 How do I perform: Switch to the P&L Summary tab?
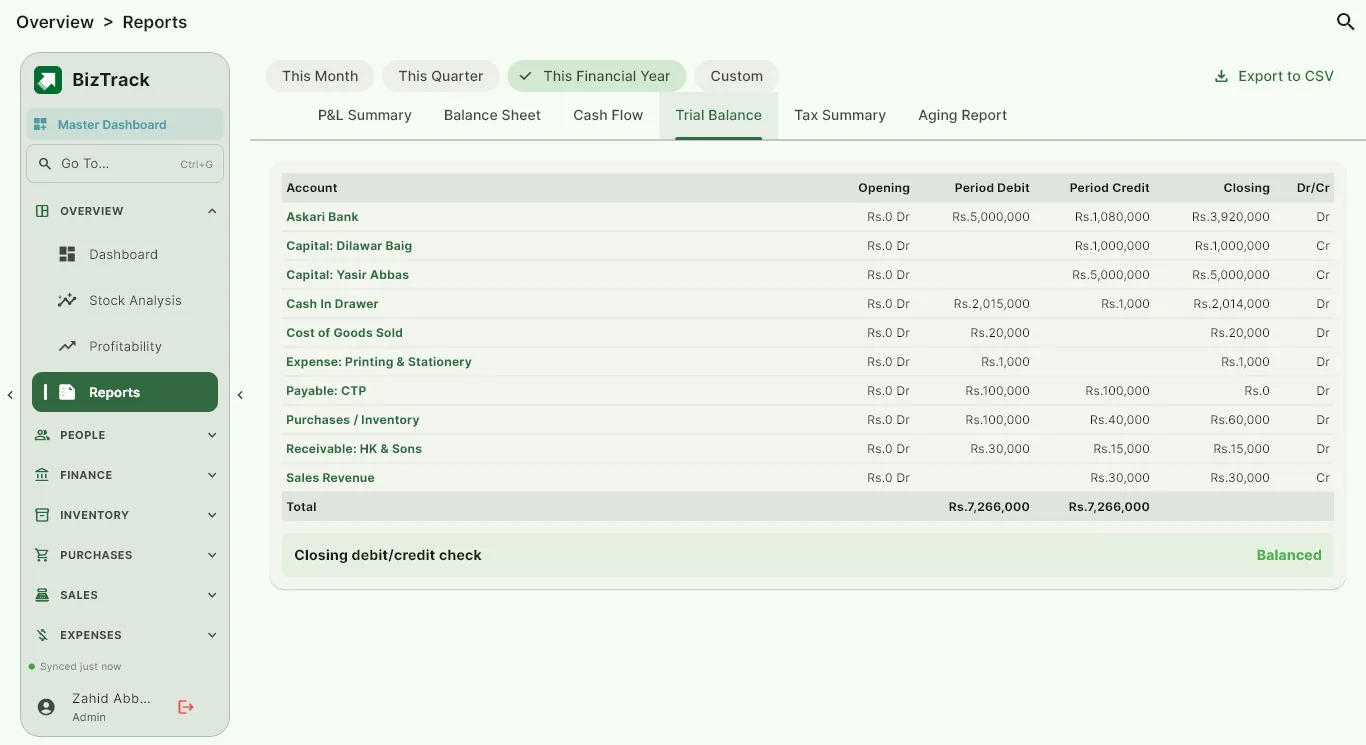[365, 115]
